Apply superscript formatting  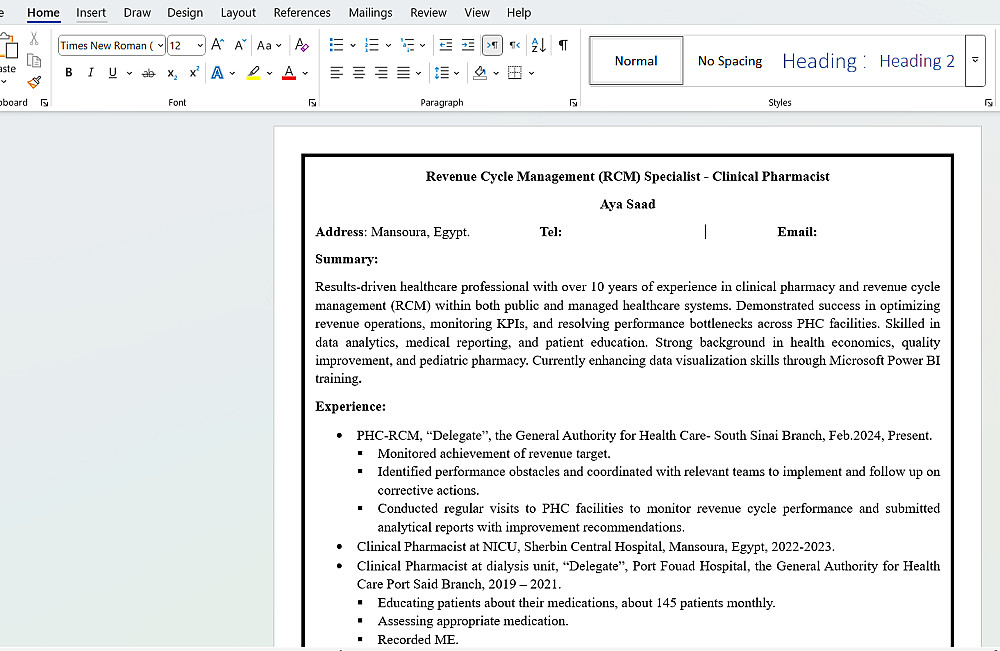pos(194,72)
